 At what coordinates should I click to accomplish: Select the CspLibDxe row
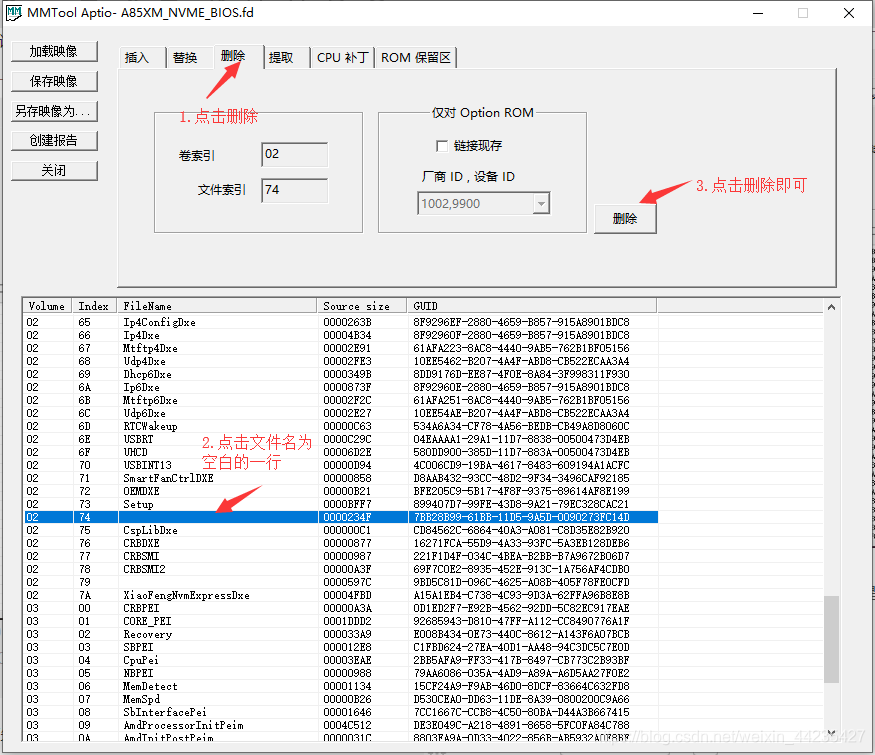[x=341, y=531]
